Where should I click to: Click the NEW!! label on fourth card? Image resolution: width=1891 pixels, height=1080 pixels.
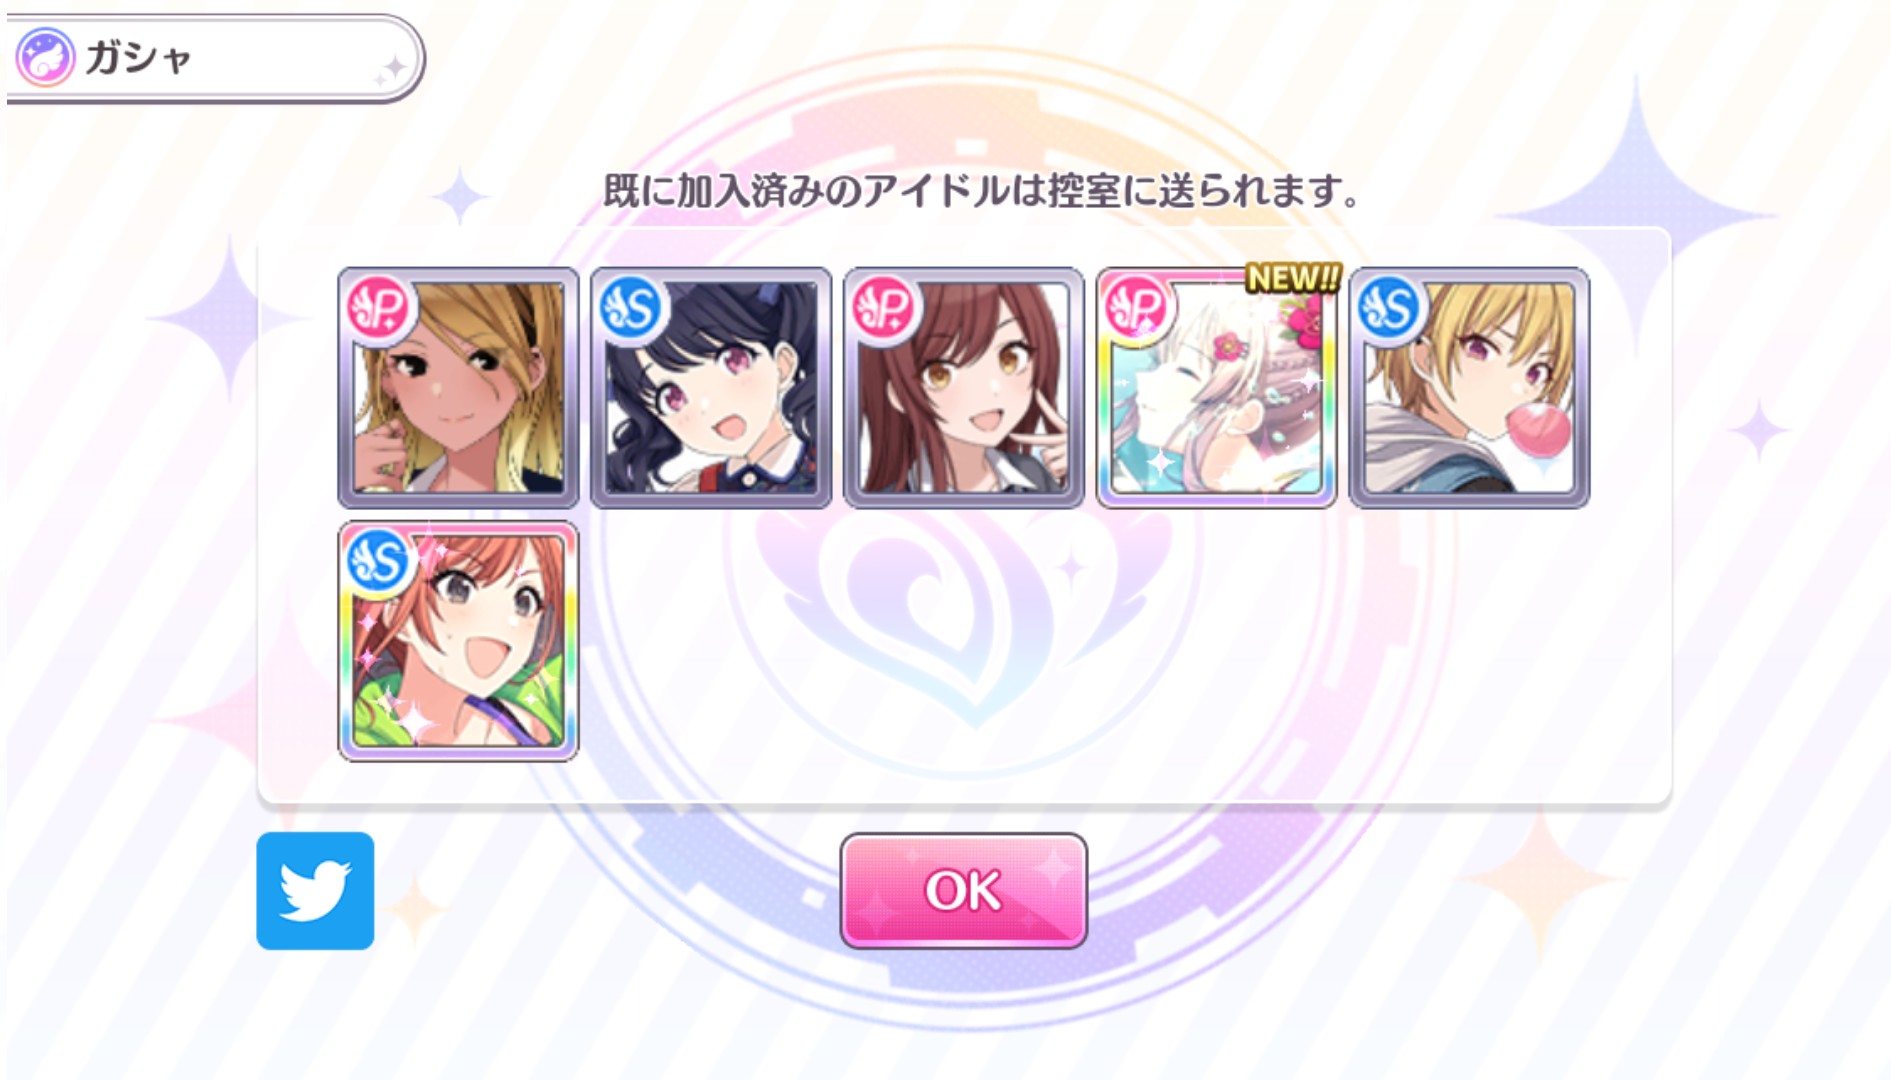pyautogui.click(x=1292, y=278)
